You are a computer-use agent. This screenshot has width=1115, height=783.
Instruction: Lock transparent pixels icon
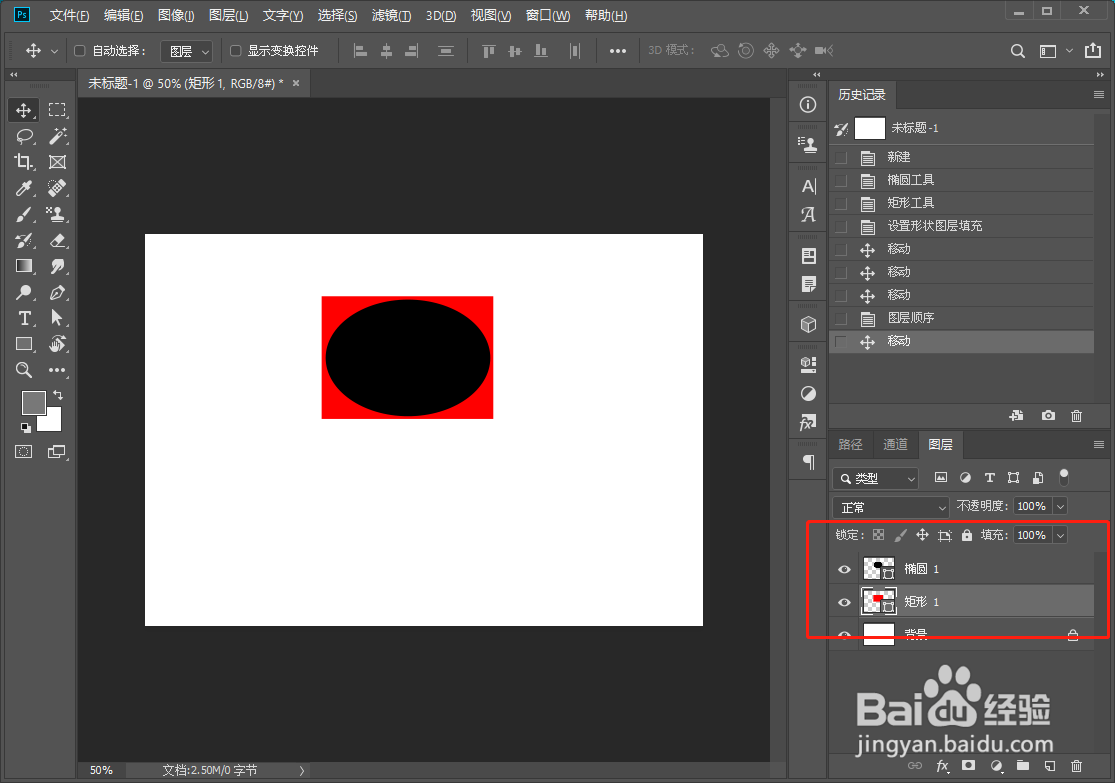coord(879,535)
